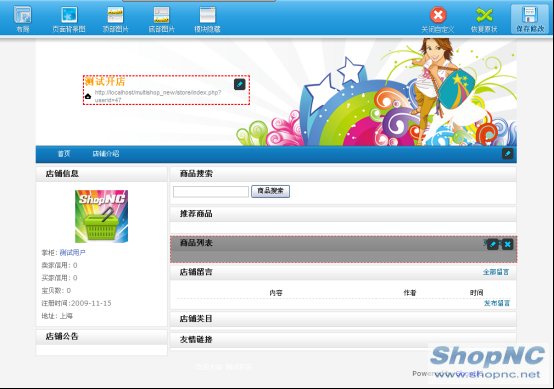Click the 注册时间:2009-11-15 text
554x389 pixels.
point(76,303)
